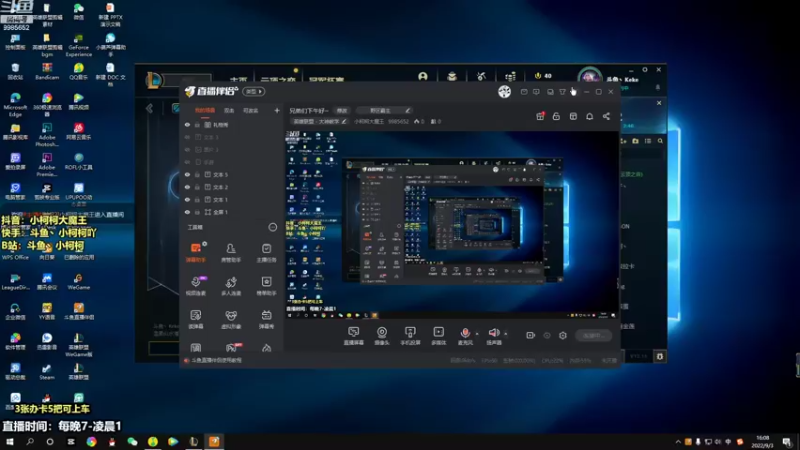Screen dimensions: 800x450
Task: Collapse the 工具箱 toolbox section
Action: [x=272, y=227]
